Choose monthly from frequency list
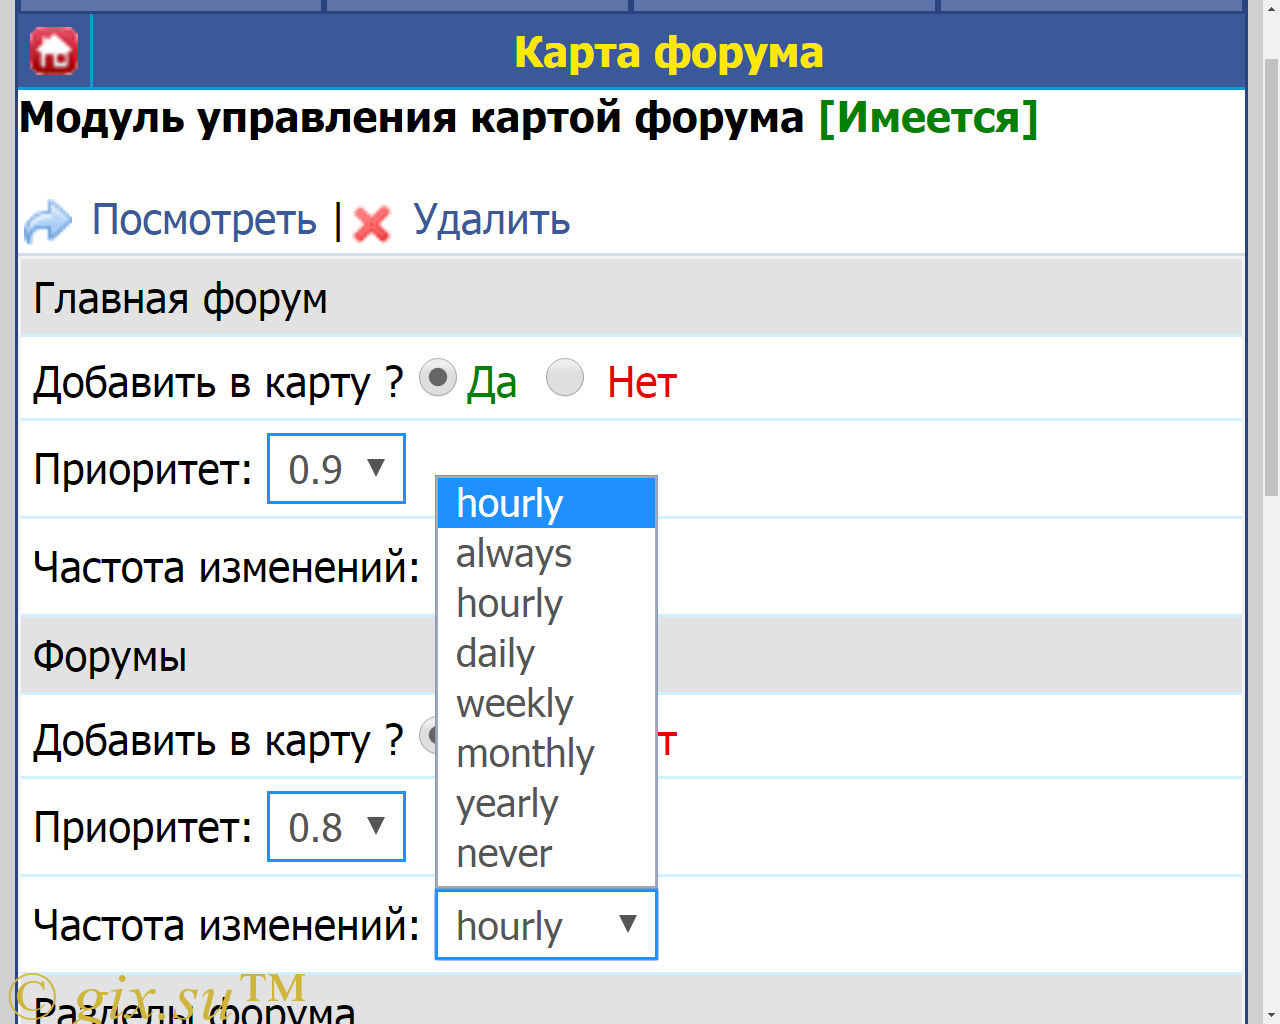 coord(546,753)
